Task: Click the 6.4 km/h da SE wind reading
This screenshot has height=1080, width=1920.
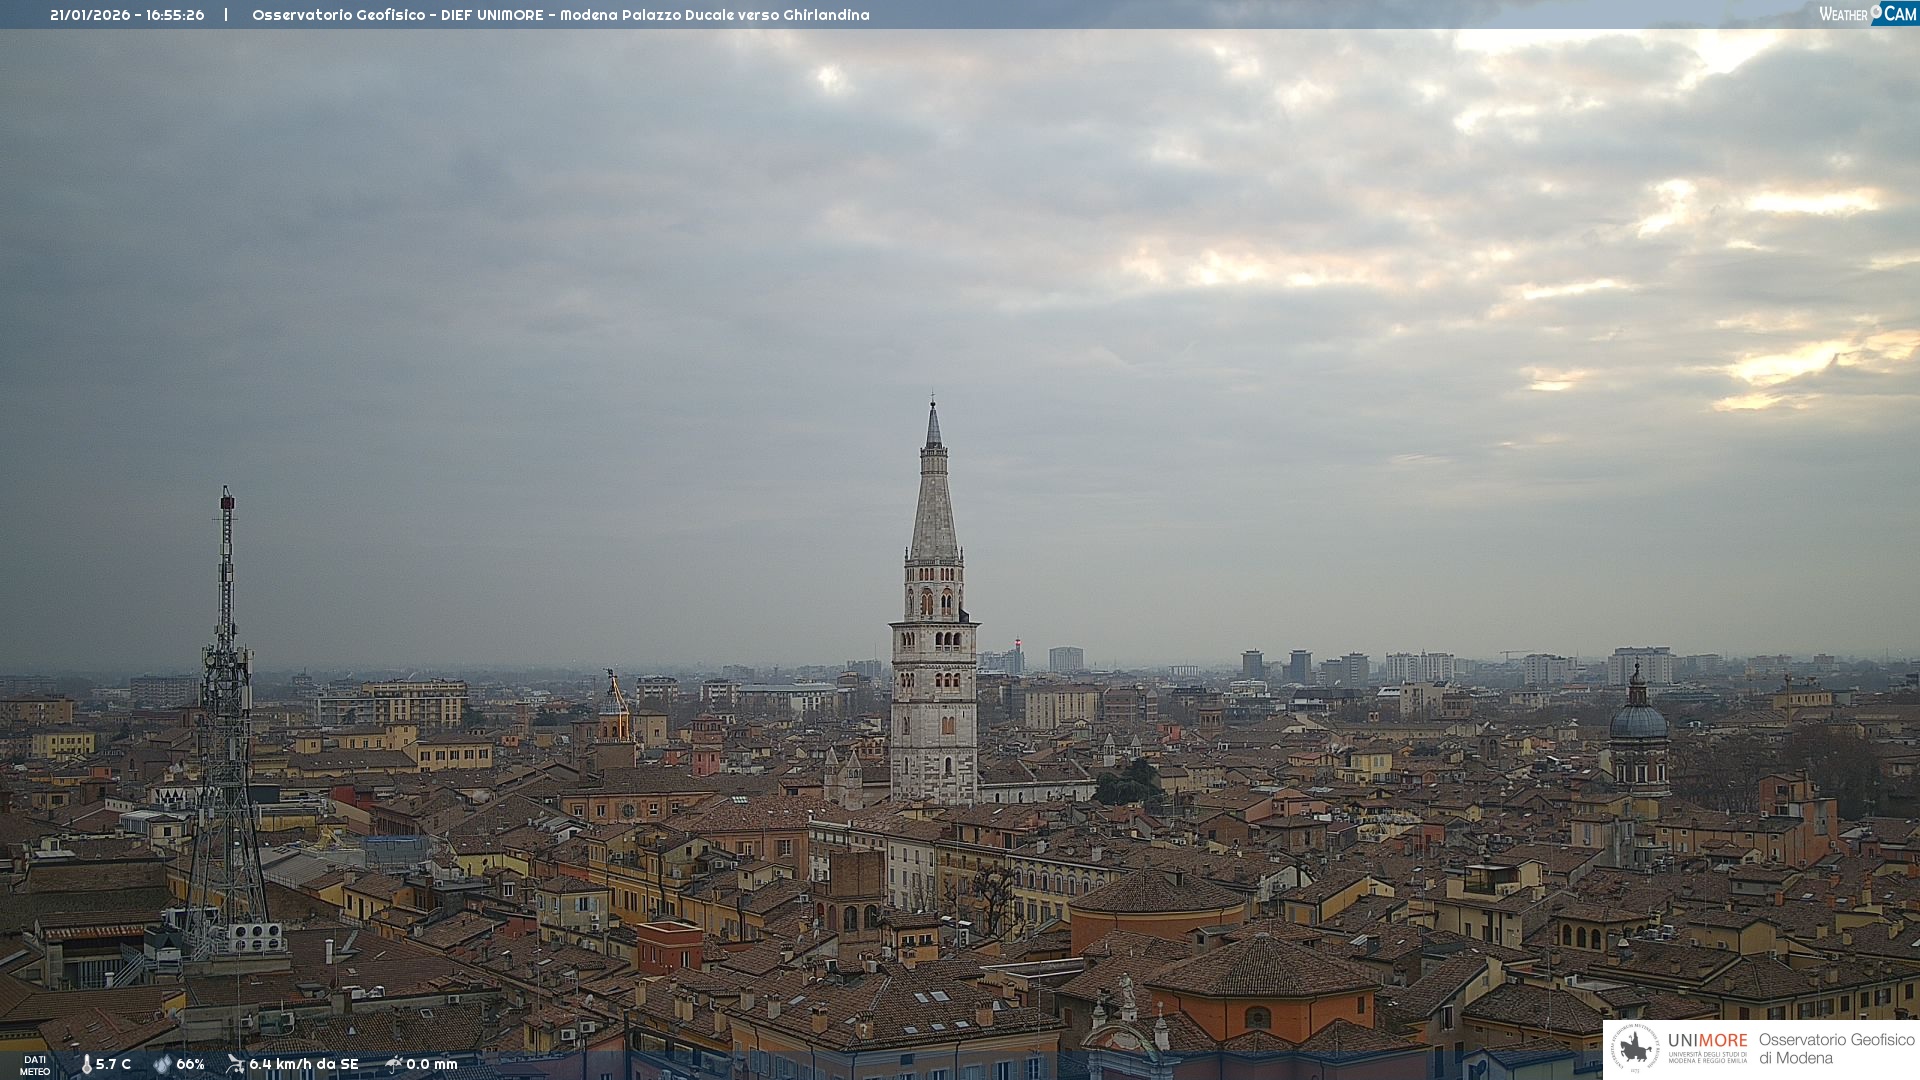Action: click(x=303, y=1064)
